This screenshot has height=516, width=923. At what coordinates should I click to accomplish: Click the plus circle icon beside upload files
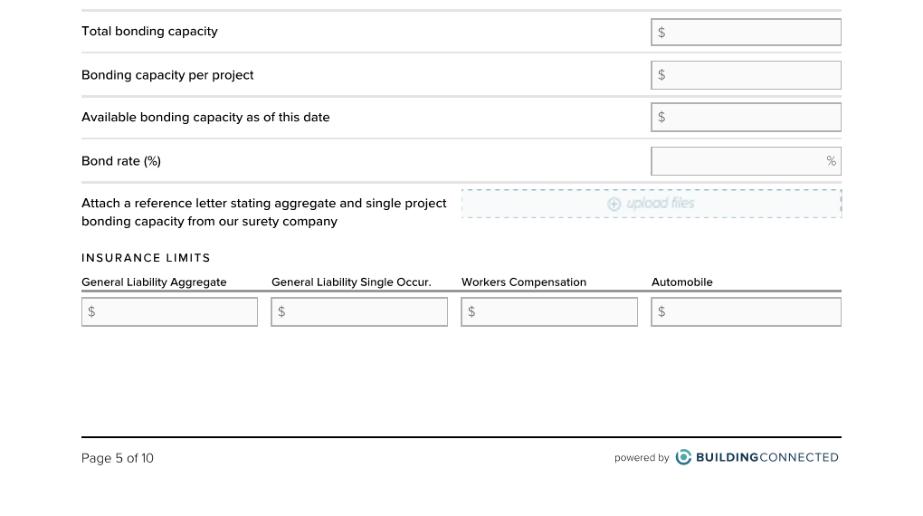tap(614, 204)
